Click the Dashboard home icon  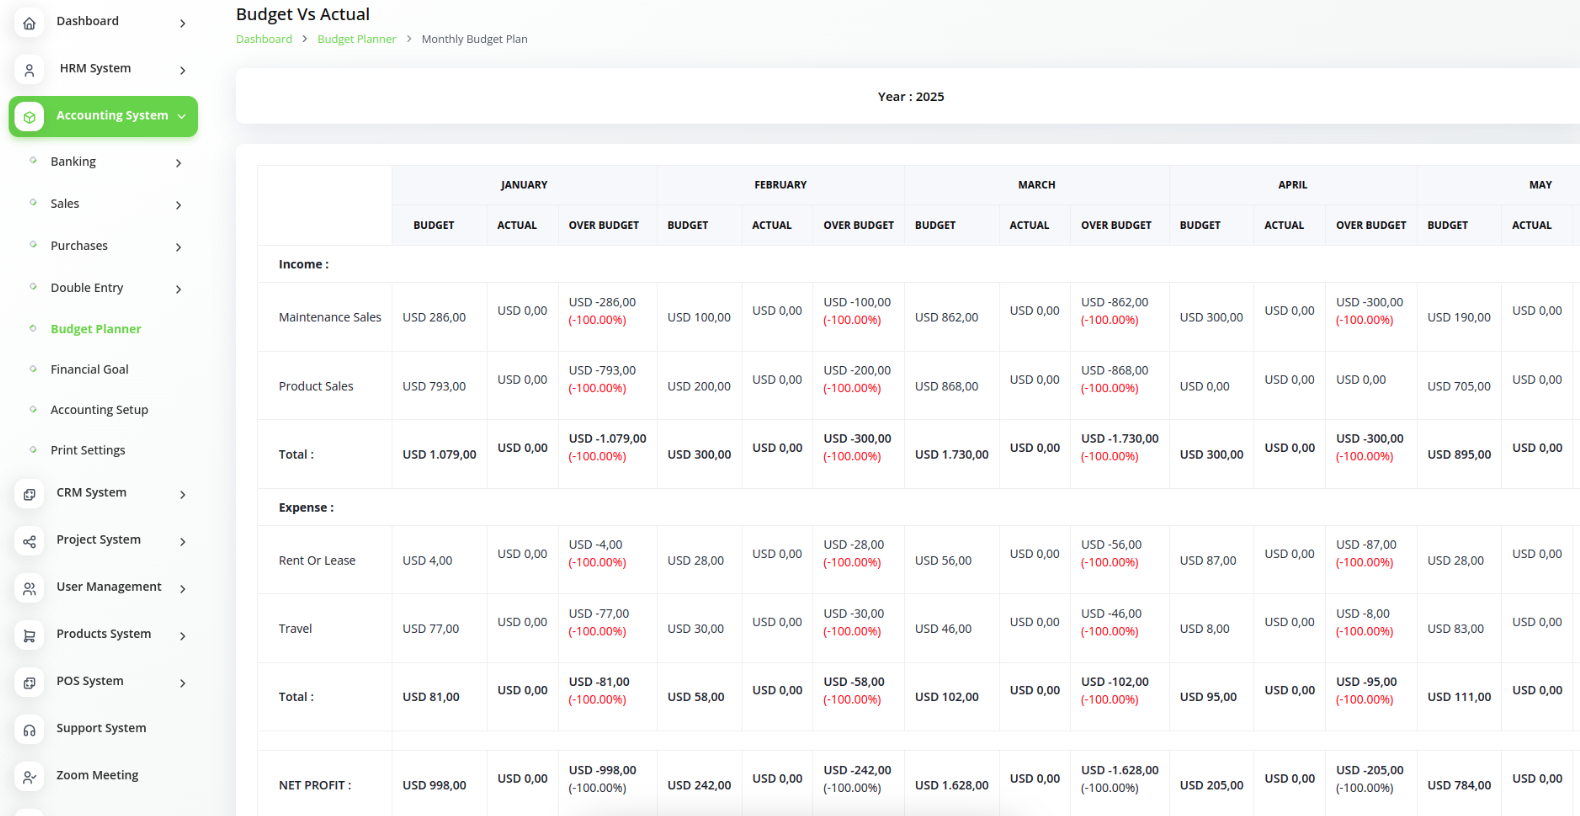pyautogui.click(x=29, y=23)
